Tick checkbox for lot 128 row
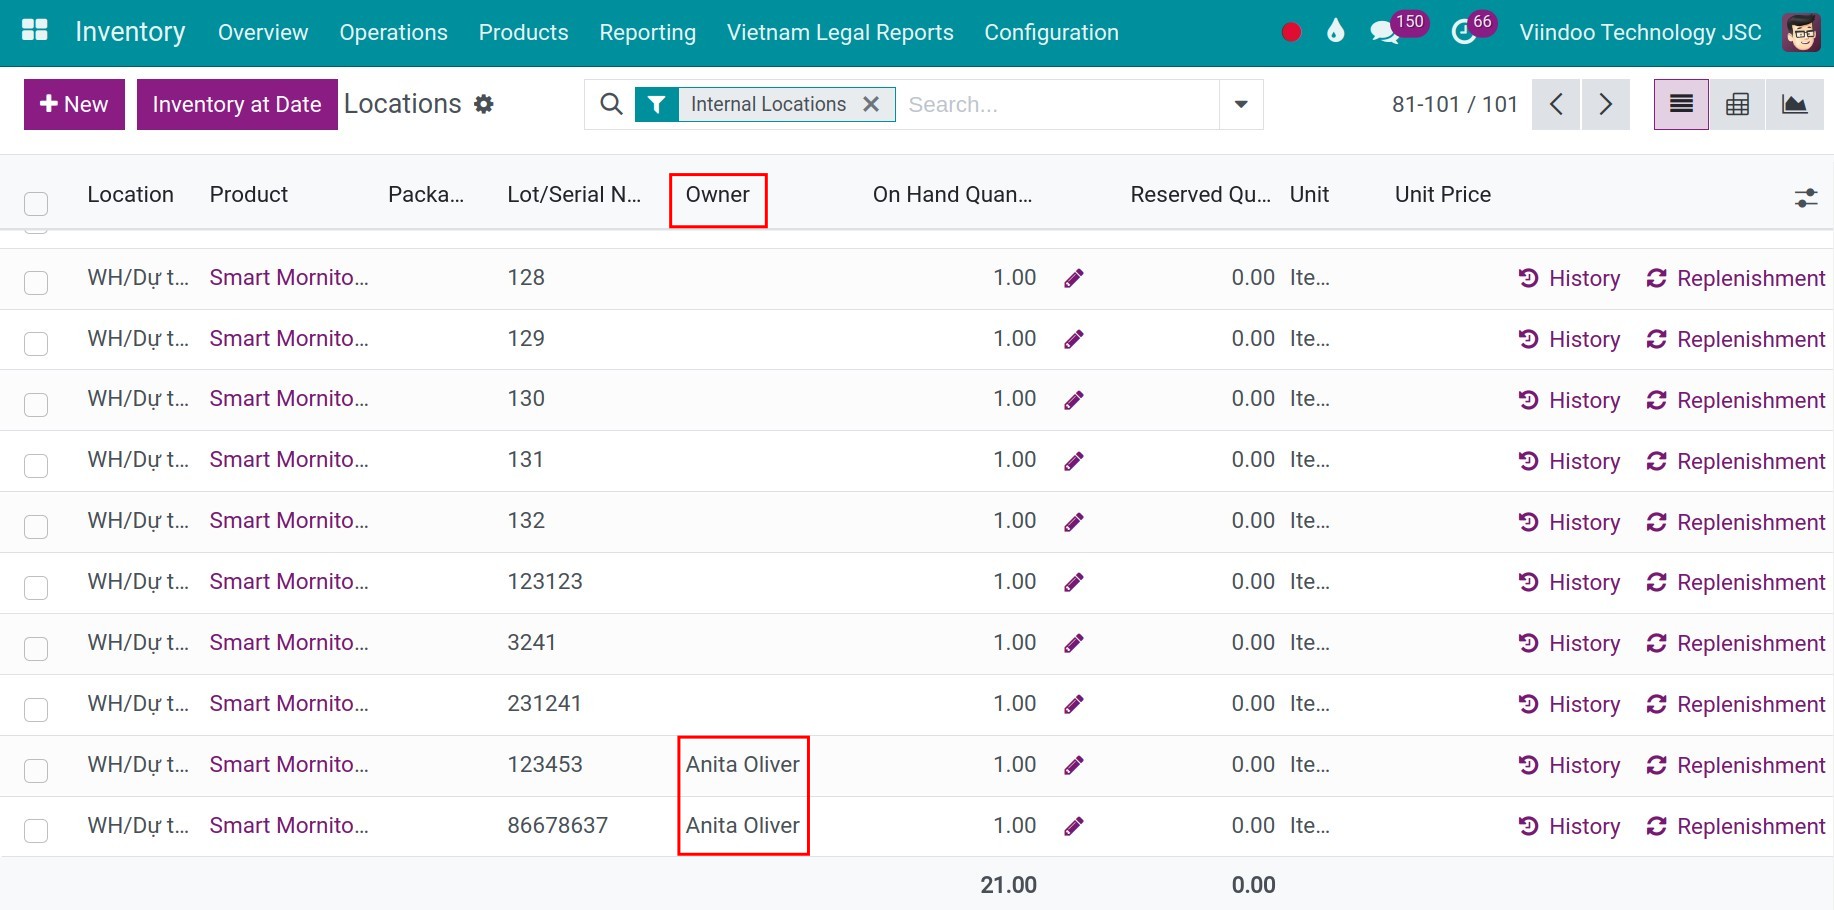 pos(36,283)
